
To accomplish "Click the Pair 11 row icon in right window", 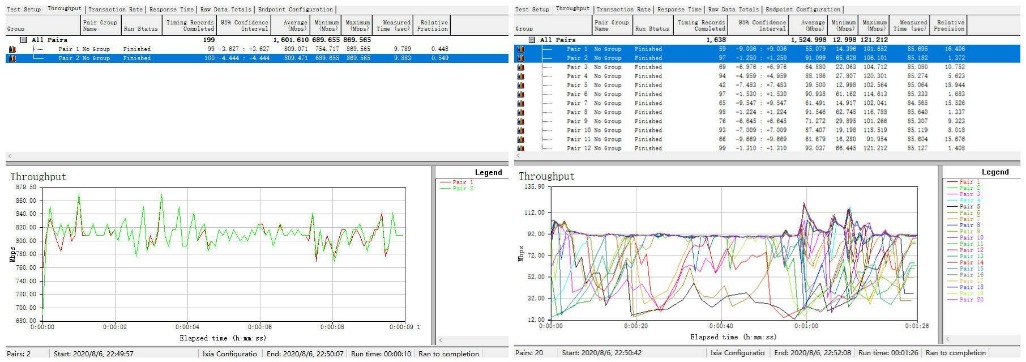I will click(x=521, y=139).
